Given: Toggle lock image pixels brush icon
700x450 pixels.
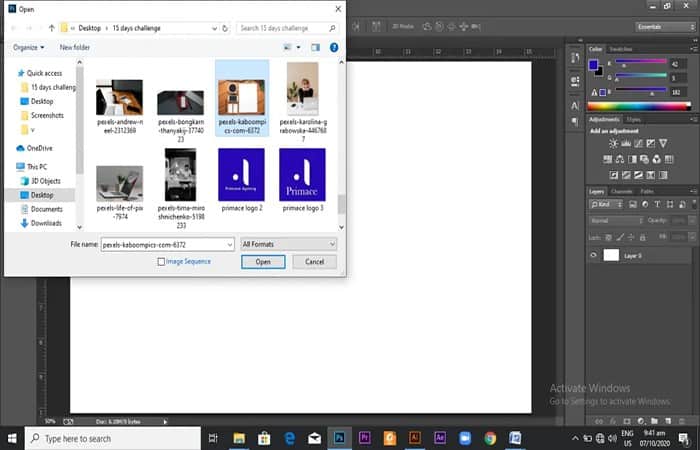Looking at the screenshot, I should (x=620, y=238).
